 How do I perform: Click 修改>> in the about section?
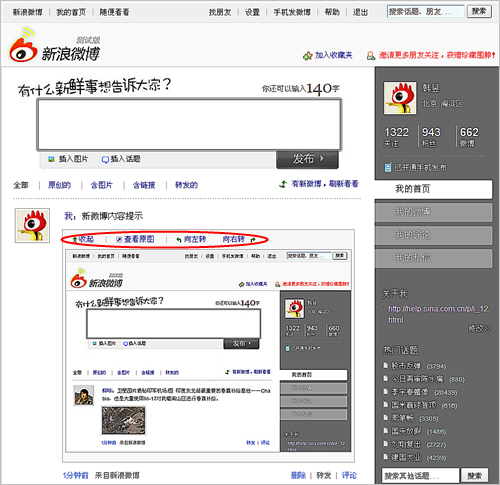[x=479, y=329]
